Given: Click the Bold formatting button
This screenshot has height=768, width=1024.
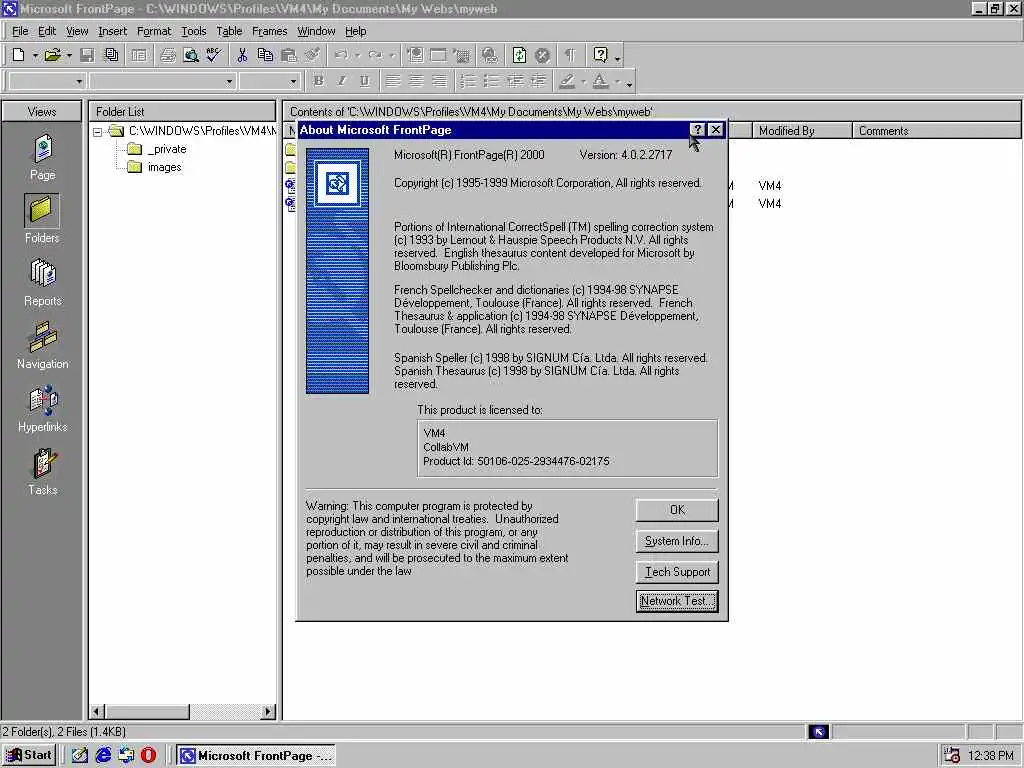Looking at the screenshot, I should tap(319, 81).
